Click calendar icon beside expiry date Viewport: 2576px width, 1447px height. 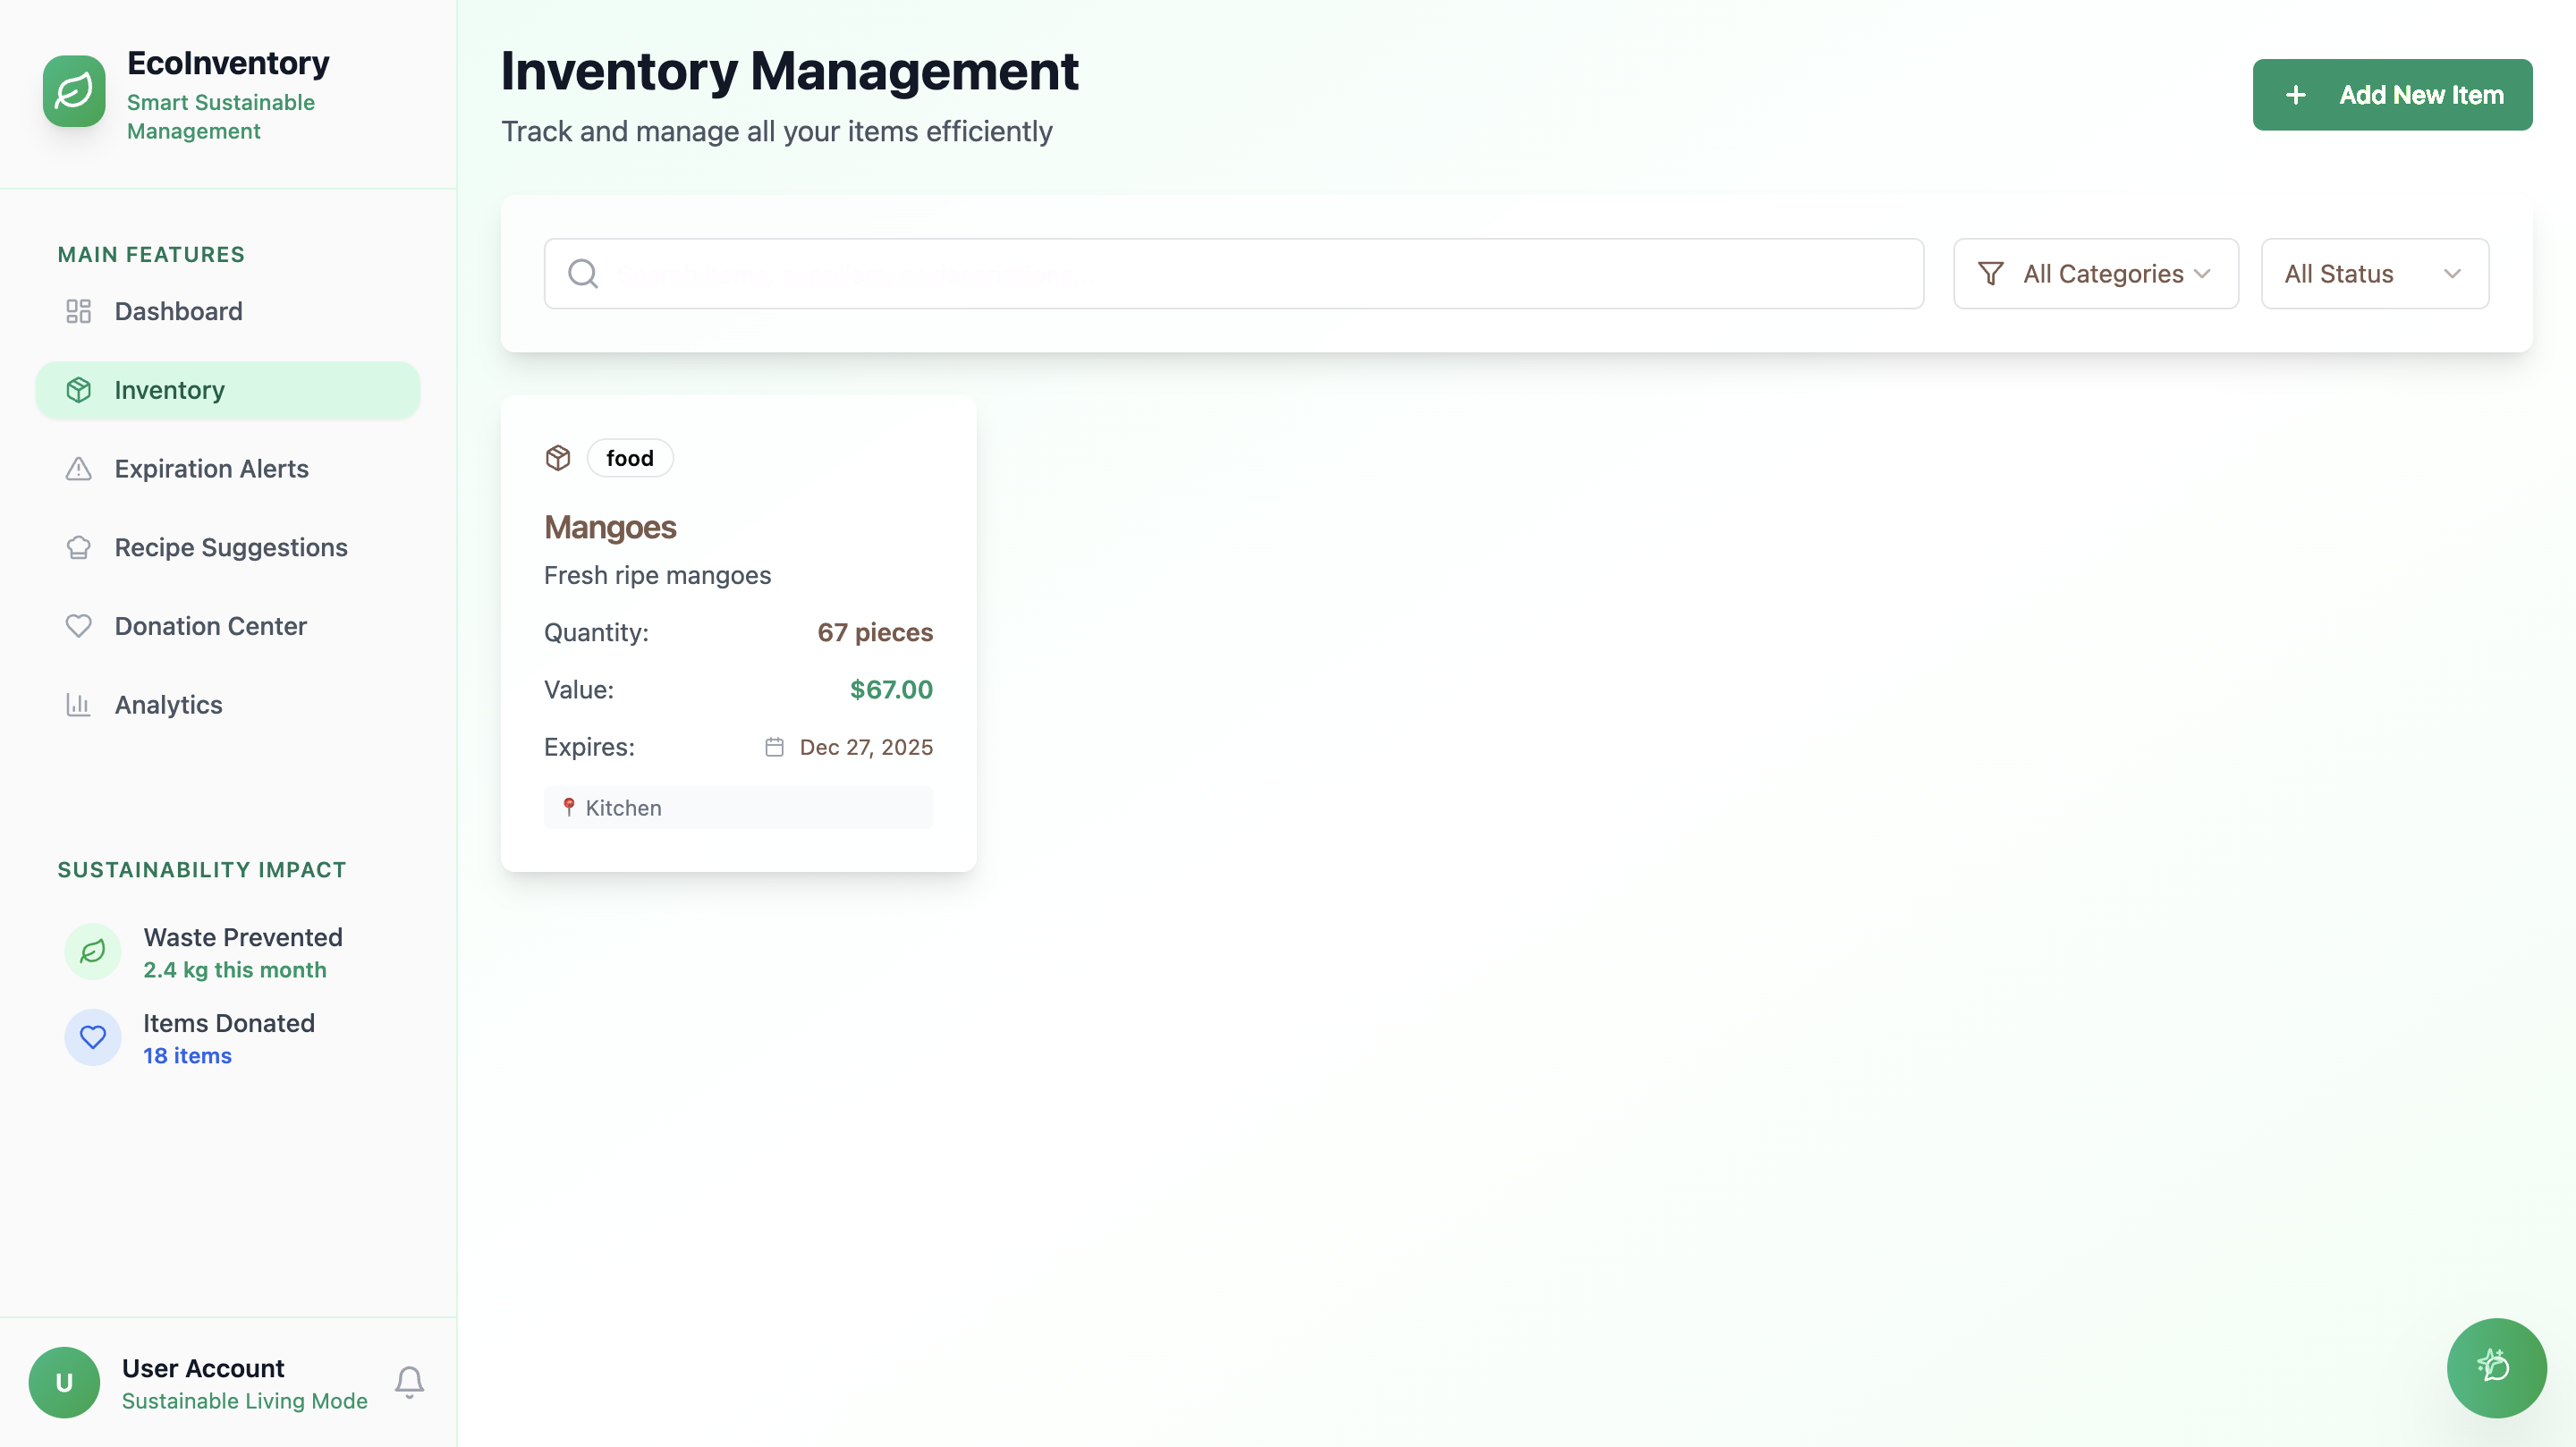774,747
